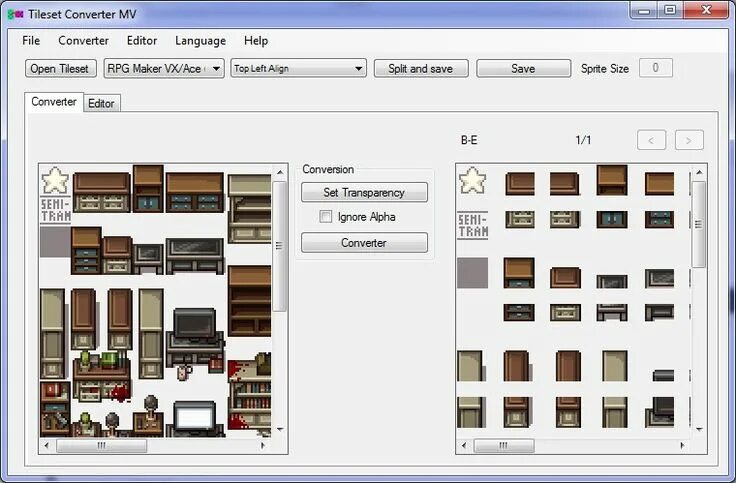Maximize the Tileset Converter MV window
Viewport: 736px width, 483px height.
[670, 10]
